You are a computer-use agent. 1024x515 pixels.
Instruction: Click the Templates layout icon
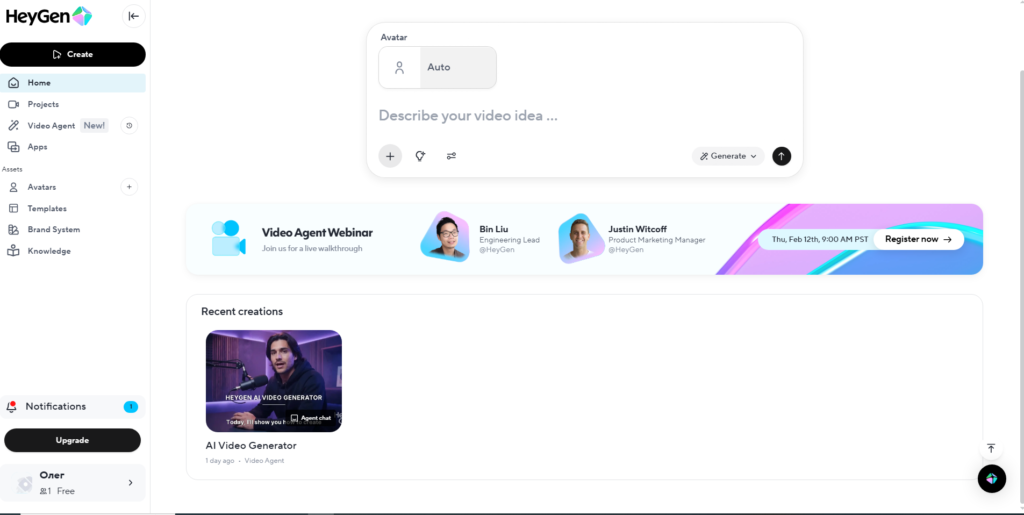coord(13,209)
